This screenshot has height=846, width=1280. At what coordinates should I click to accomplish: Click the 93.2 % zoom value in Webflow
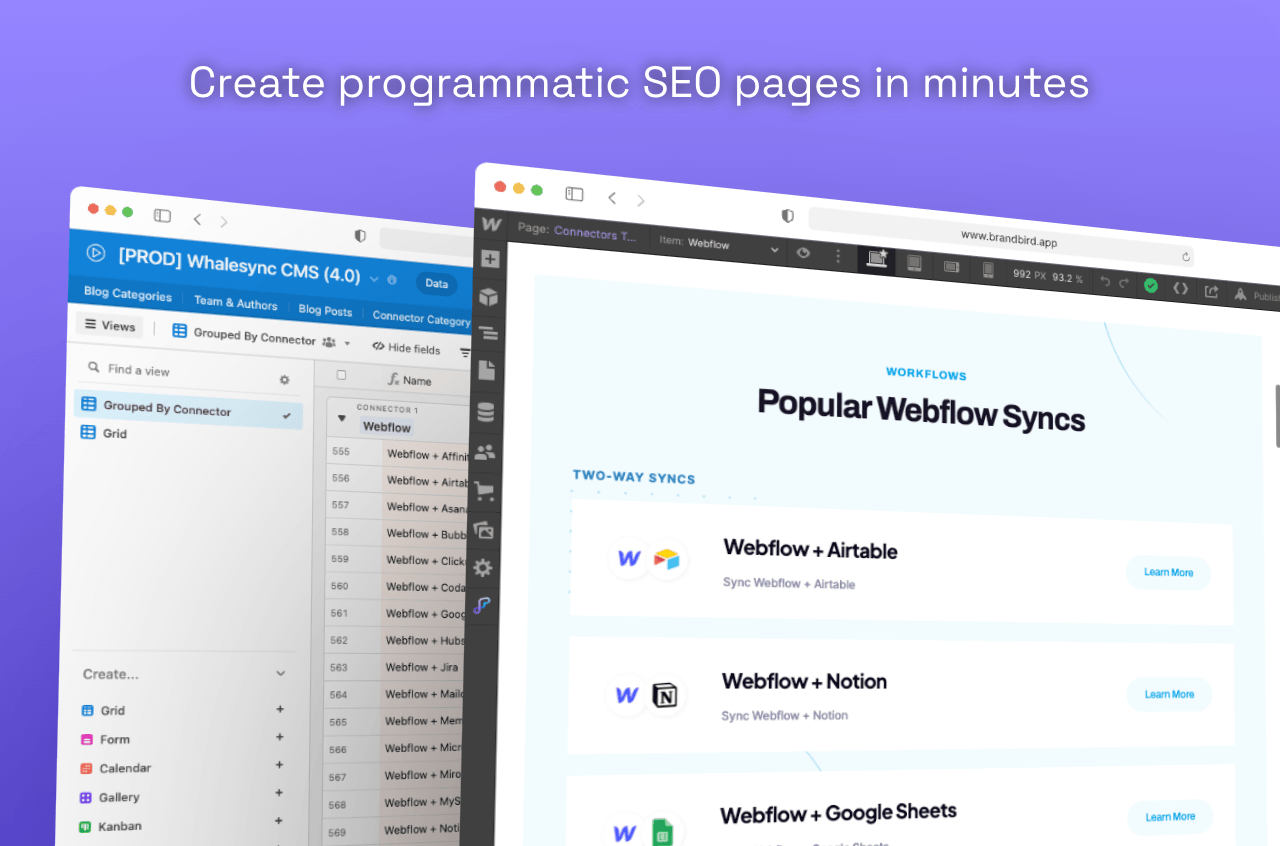pos(1067,277)
